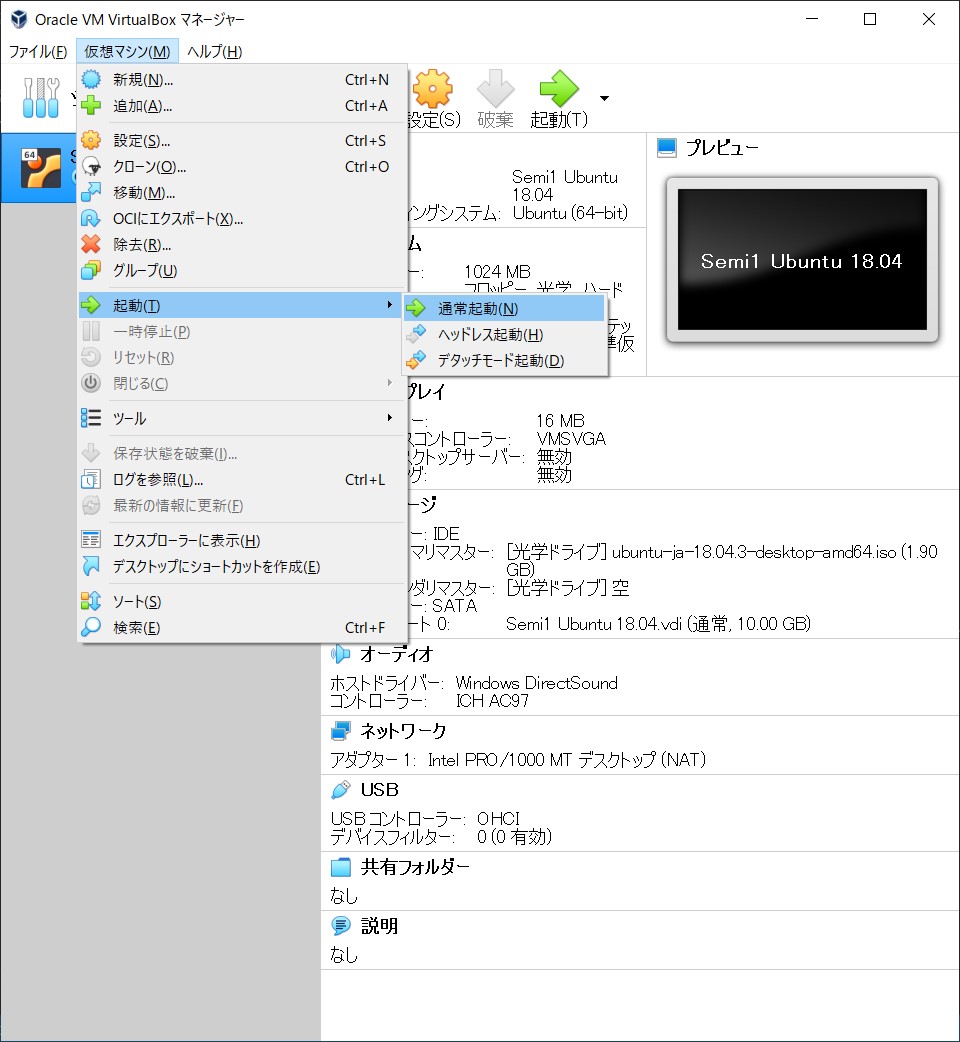Click the ネットワーク section heading

[x=403, y=731]
